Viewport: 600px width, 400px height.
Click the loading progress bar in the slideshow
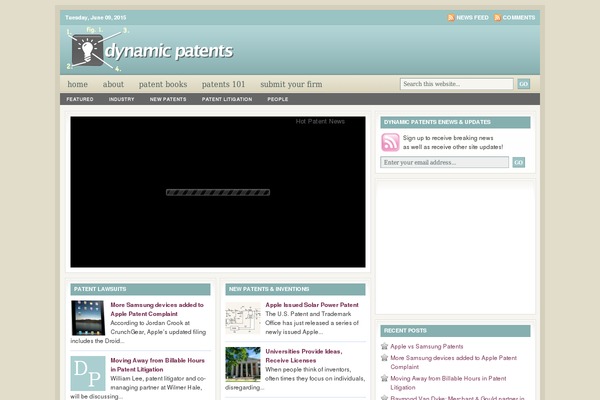click(218, 192)
